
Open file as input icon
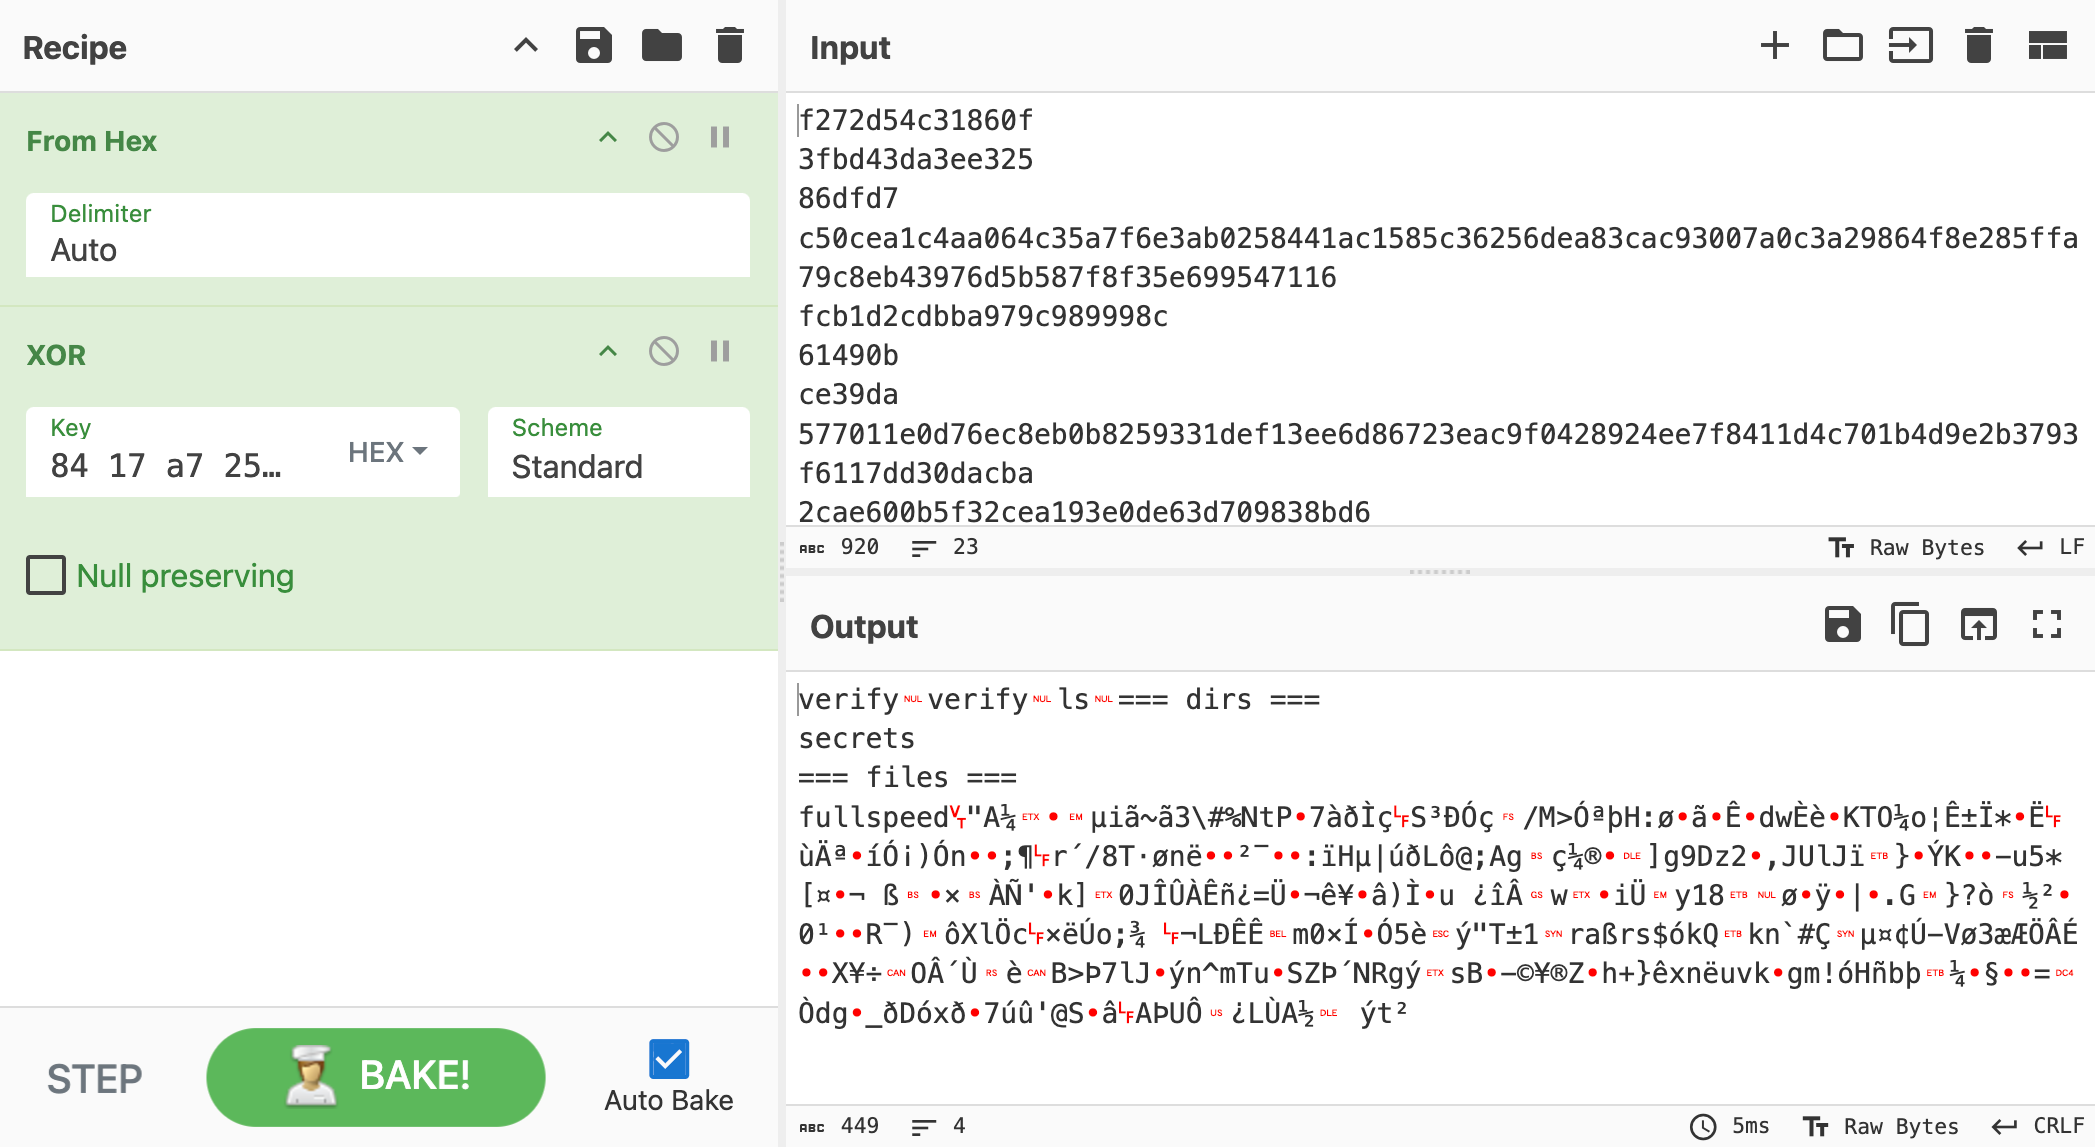(x=1910, y=46)
